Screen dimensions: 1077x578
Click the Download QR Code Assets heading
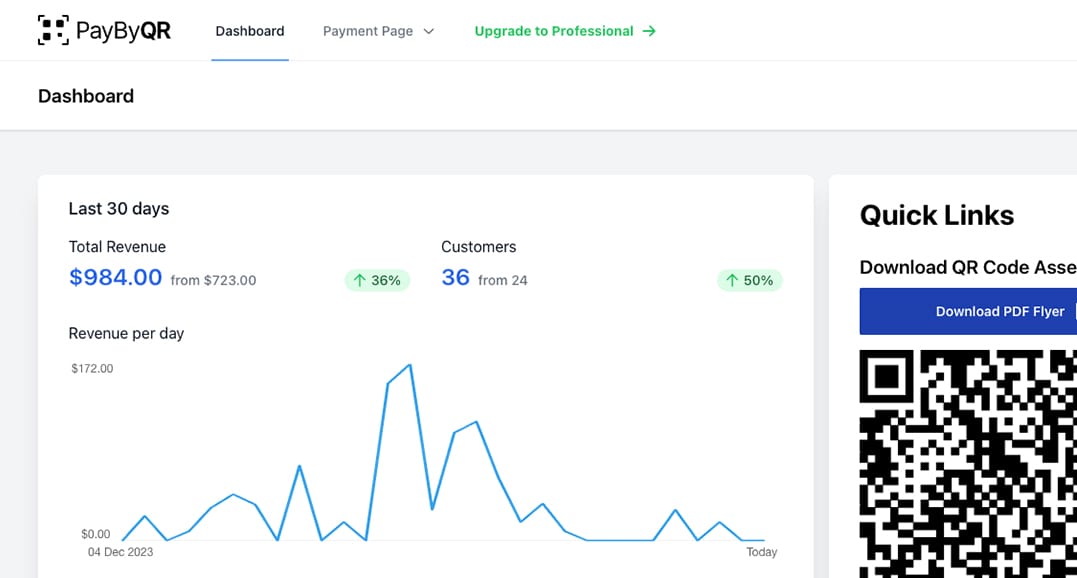[968, 267]
